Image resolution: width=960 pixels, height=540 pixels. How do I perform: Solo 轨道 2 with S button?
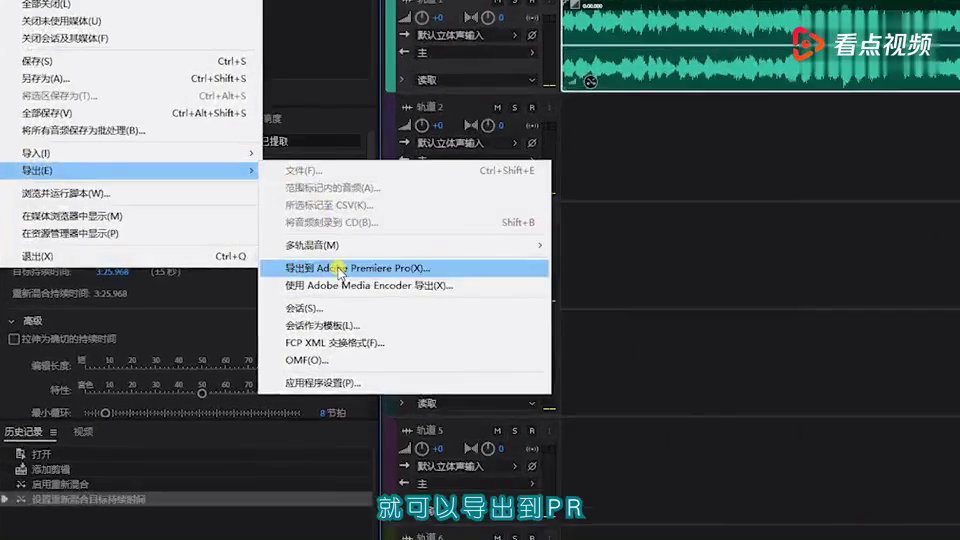514,108
